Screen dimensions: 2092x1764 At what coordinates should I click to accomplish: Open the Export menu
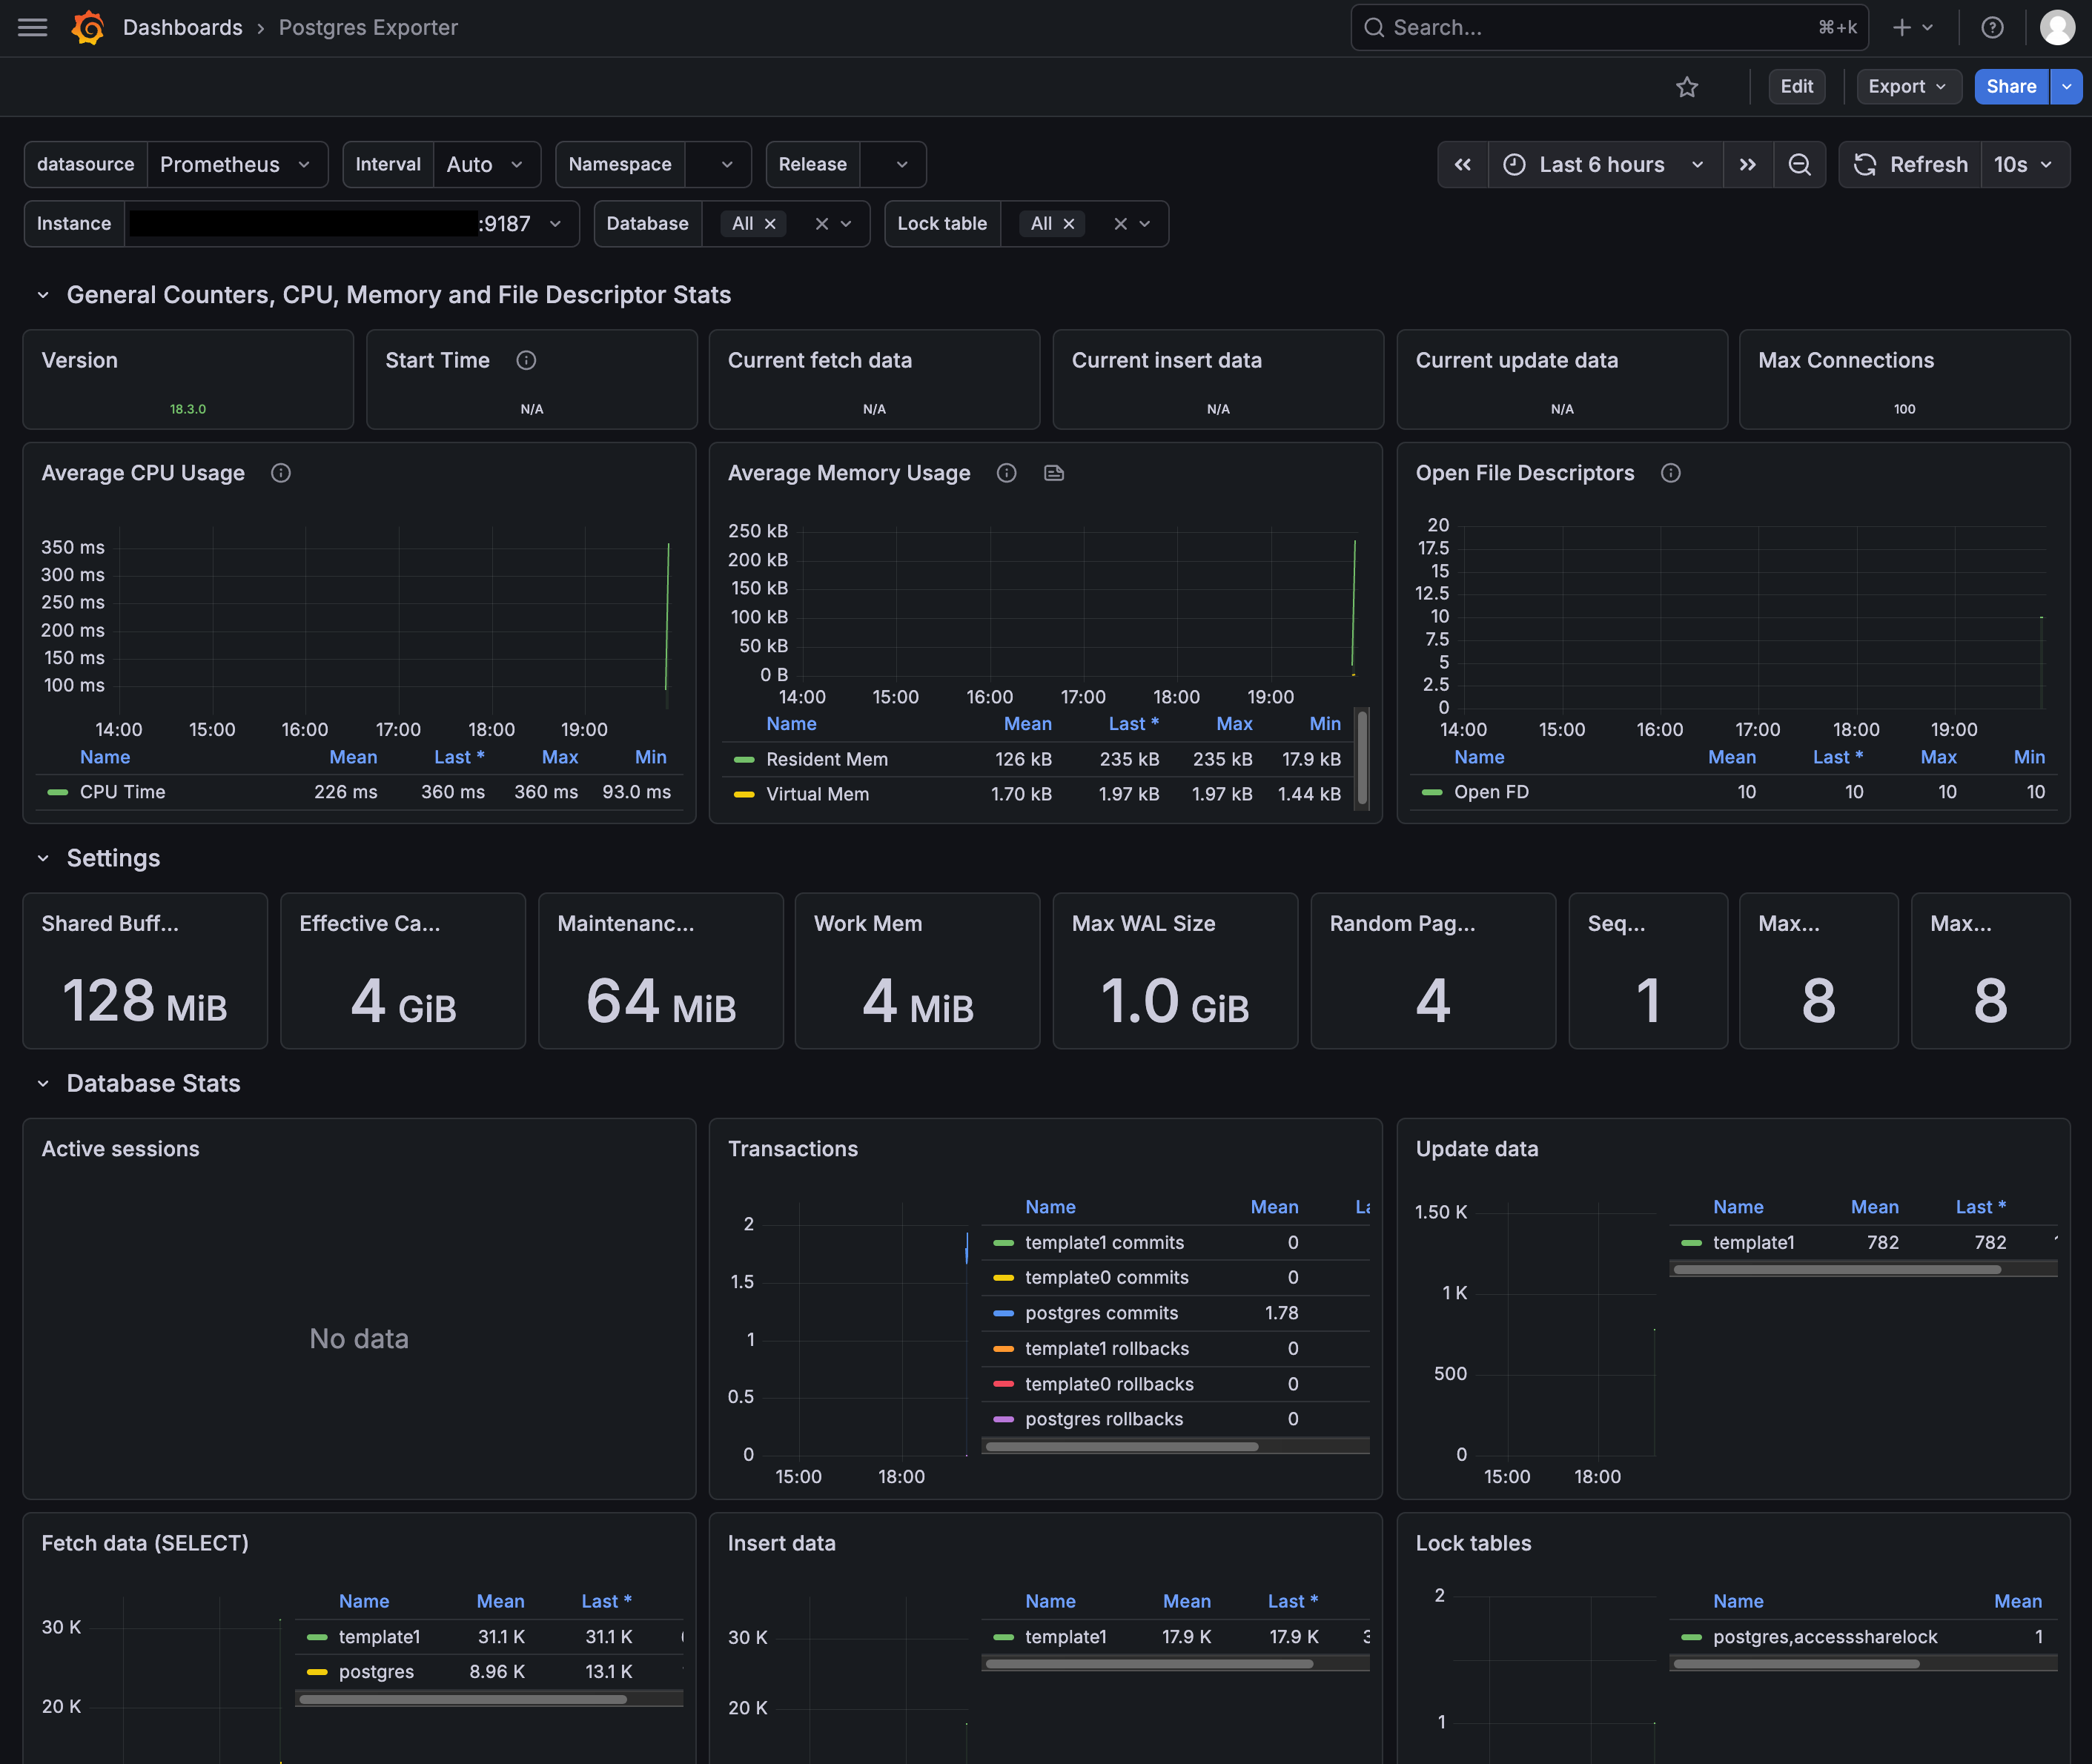pyautogui.click(x=1907, y=87)
